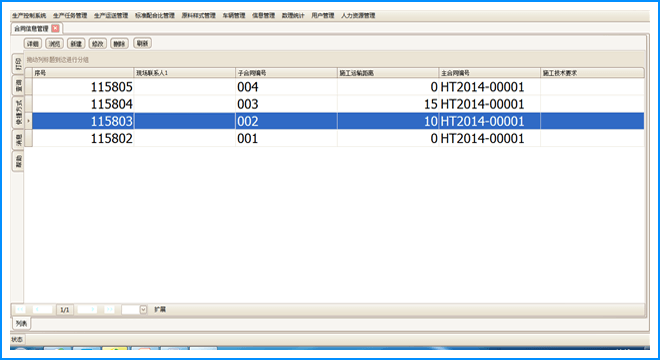Click the 新建 new record button

click(x=76, y=44)
